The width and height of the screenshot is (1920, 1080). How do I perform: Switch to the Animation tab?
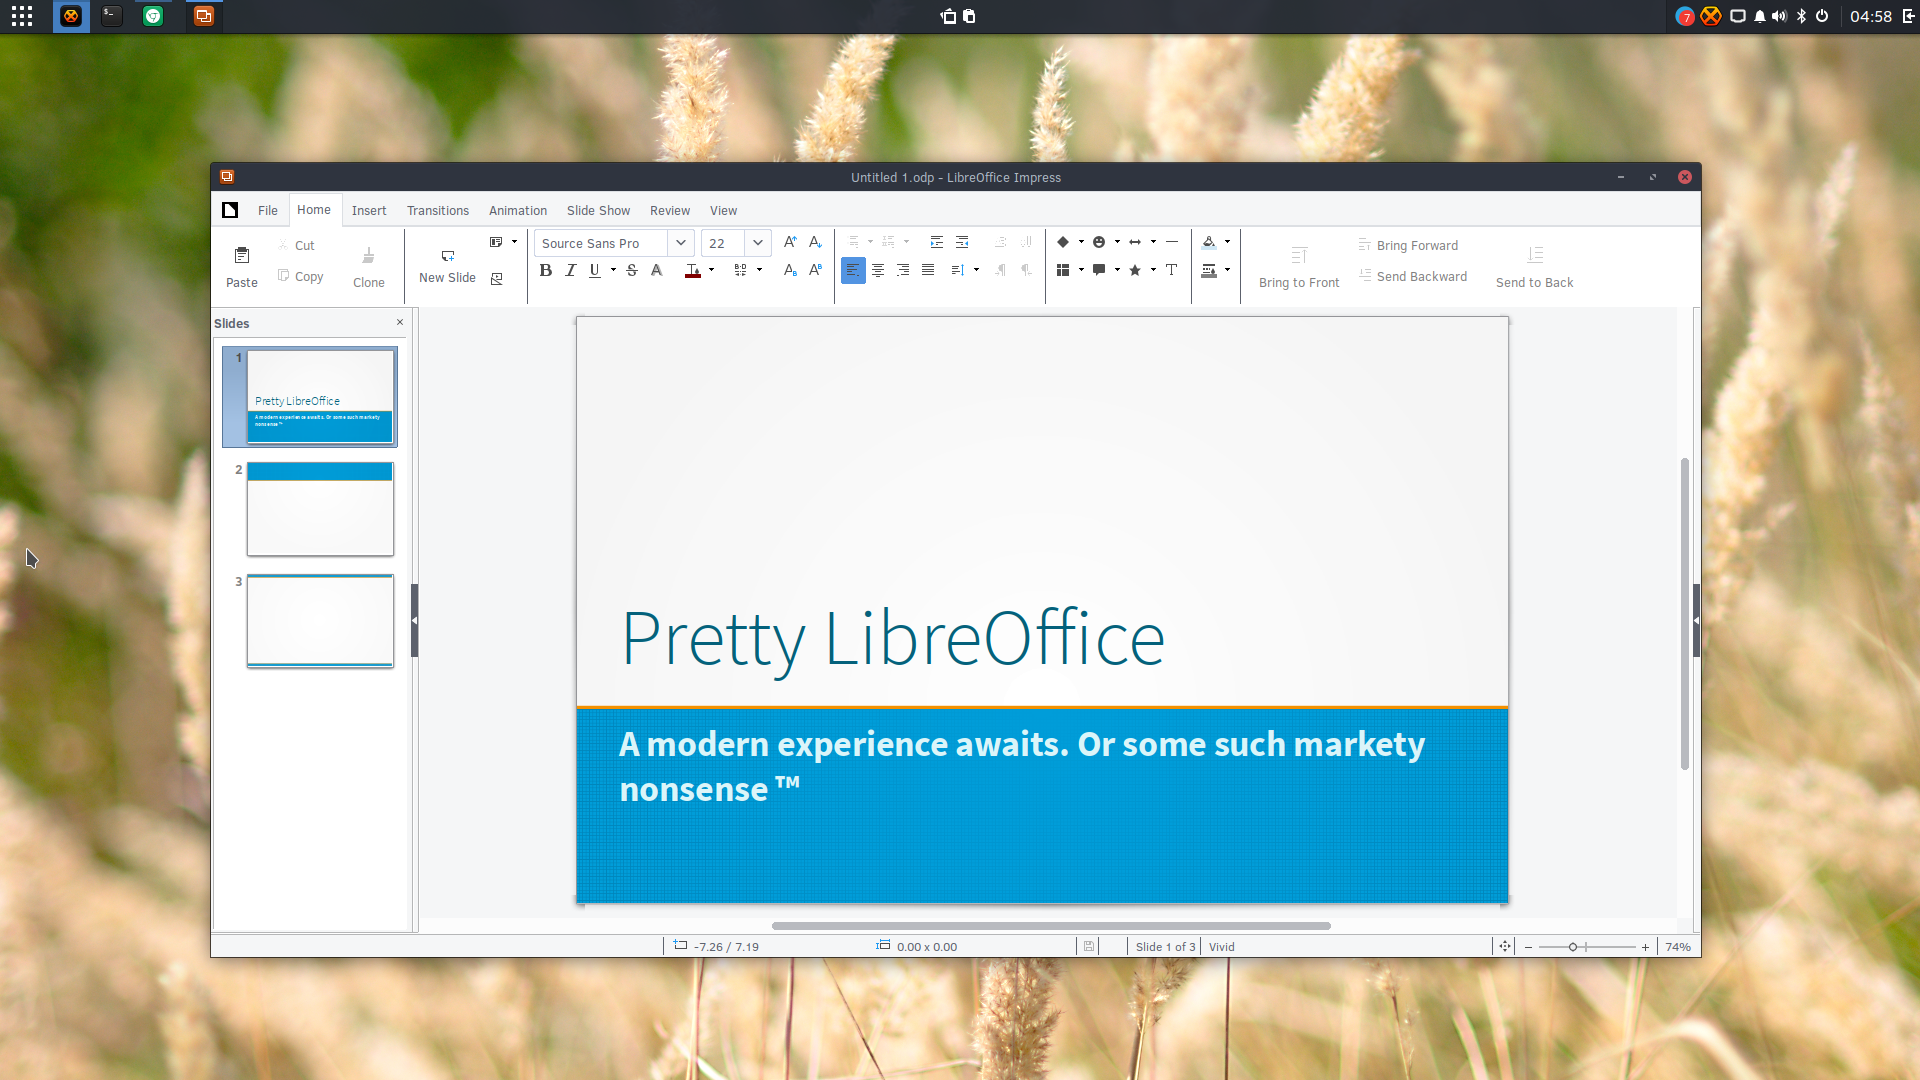(518, 210)
